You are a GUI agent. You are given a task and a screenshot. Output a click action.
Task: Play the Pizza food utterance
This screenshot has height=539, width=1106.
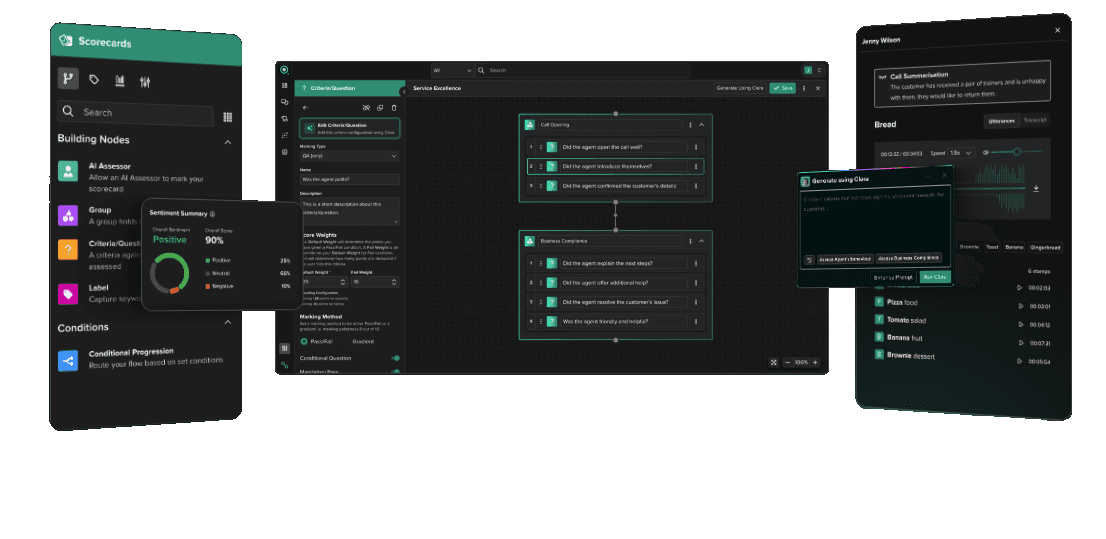click(x=1019, y=306)
